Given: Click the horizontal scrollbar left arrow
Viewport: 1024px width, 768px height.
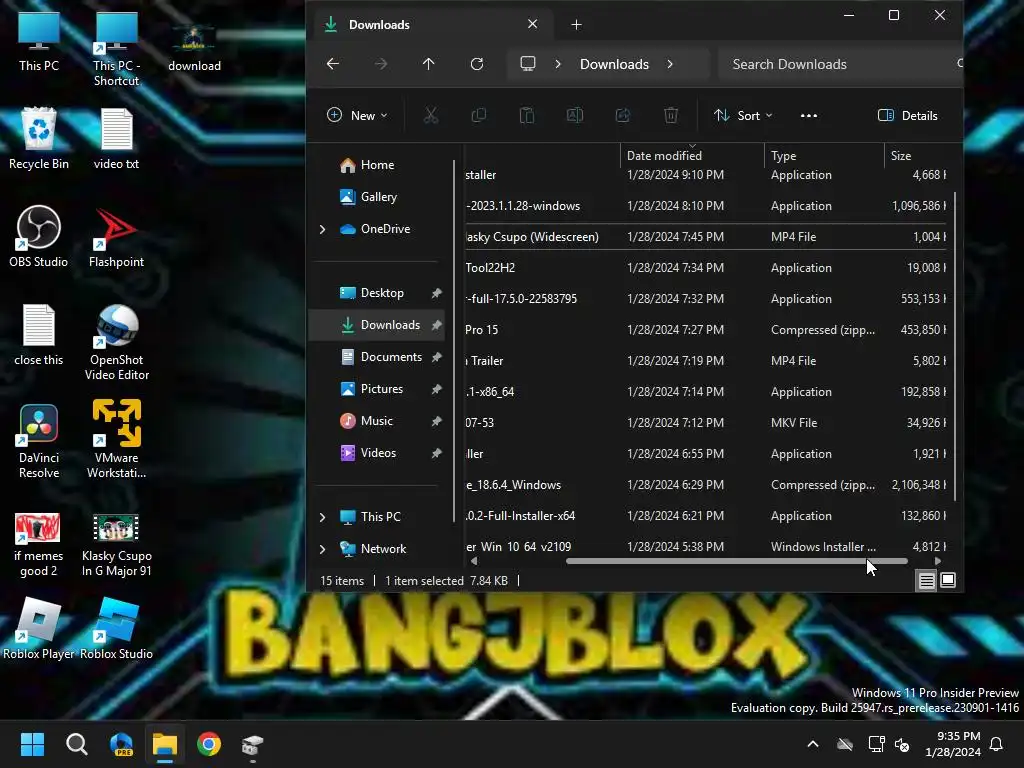Looking at the screenshot, I should pyautogui.click(x=474, y=561).
